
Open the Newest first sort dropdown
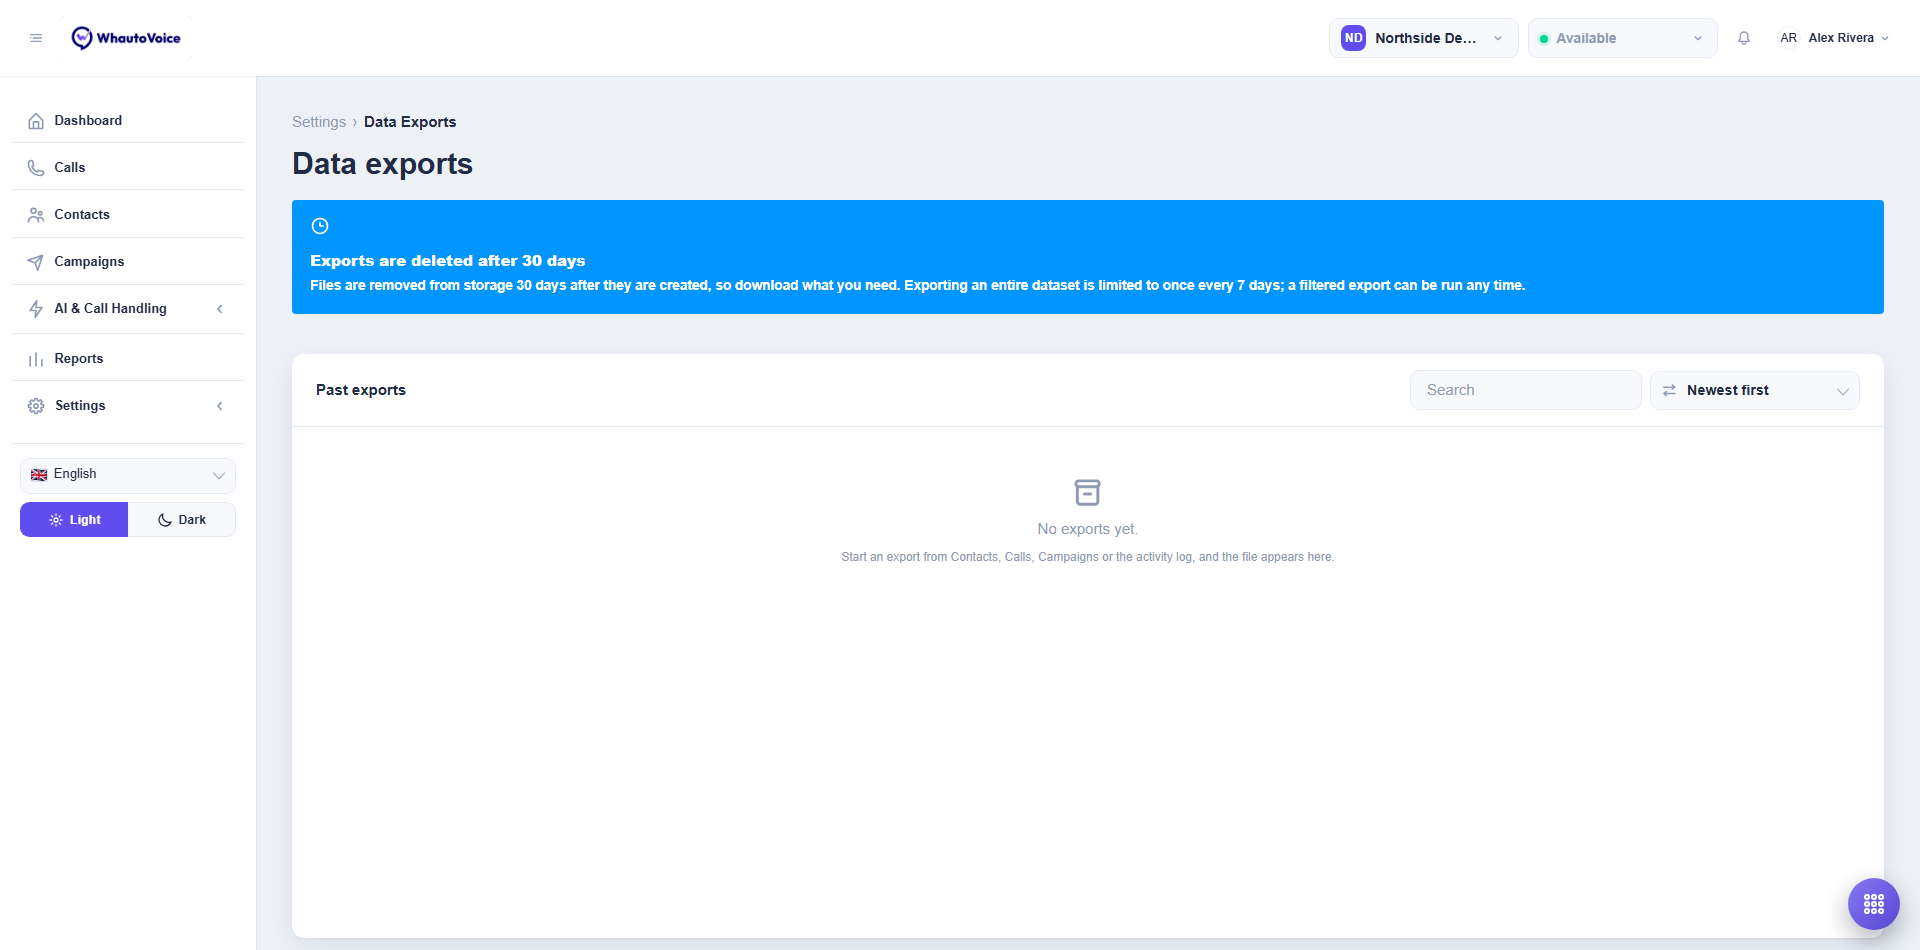tap(1755, 391)
